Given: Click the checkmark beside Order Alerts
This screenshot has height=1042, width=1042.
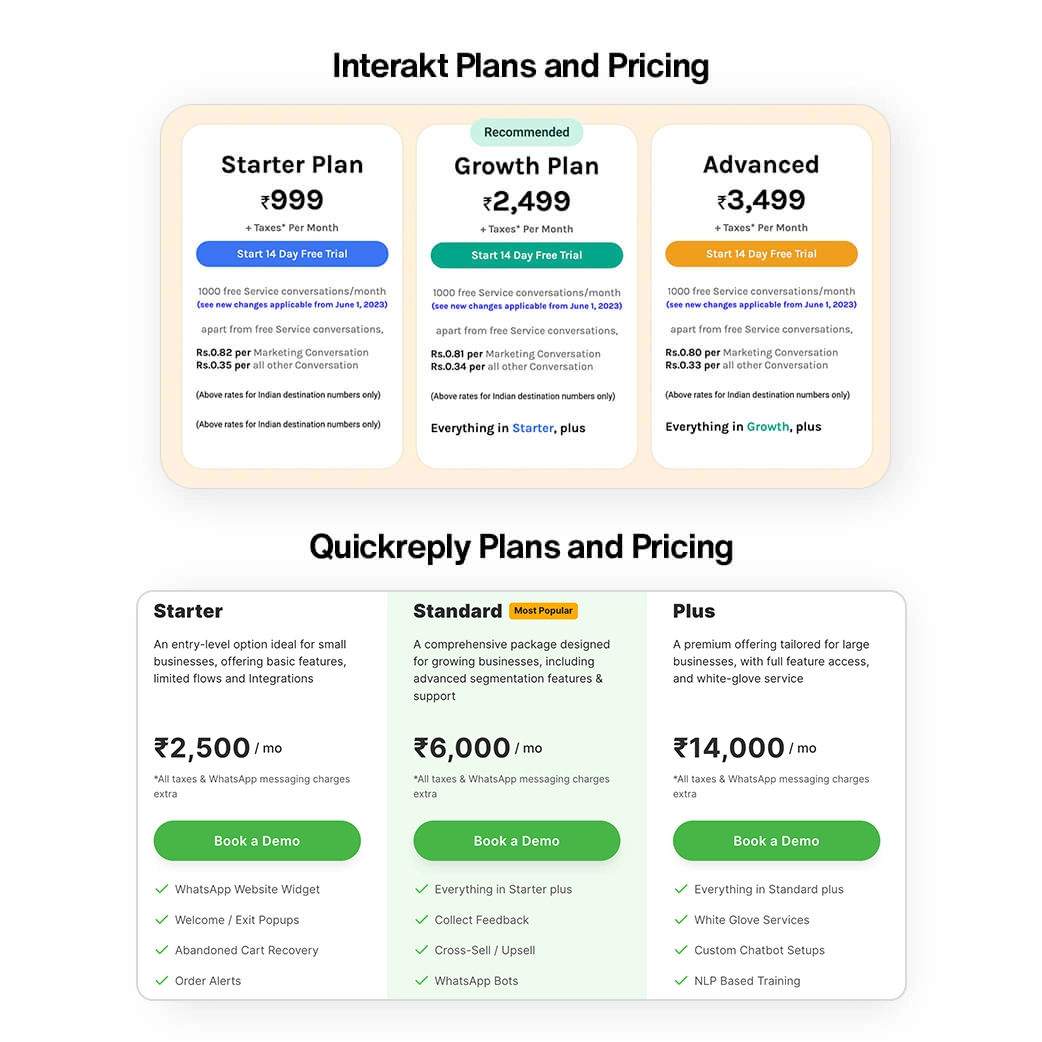Looking at the screenshot, I should point(161,981).
